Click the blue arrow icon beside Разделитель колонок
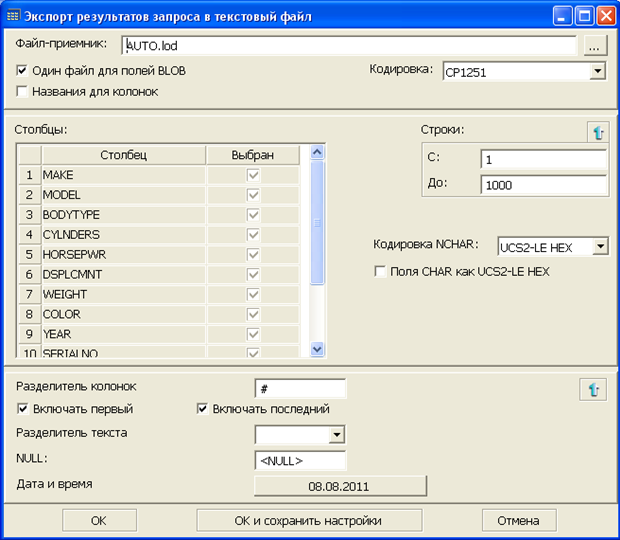 point(594,389)
